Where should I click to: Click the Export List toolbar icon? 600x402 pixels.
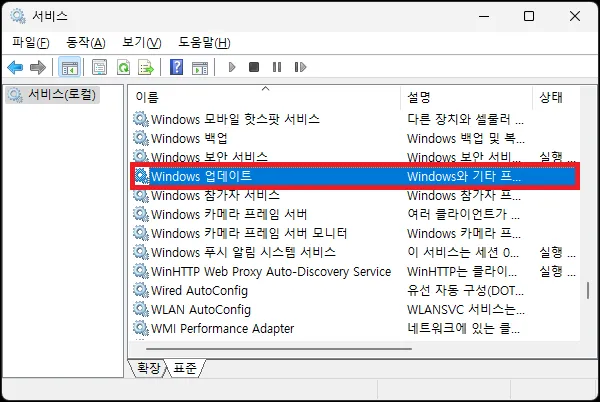pos(146,67)
